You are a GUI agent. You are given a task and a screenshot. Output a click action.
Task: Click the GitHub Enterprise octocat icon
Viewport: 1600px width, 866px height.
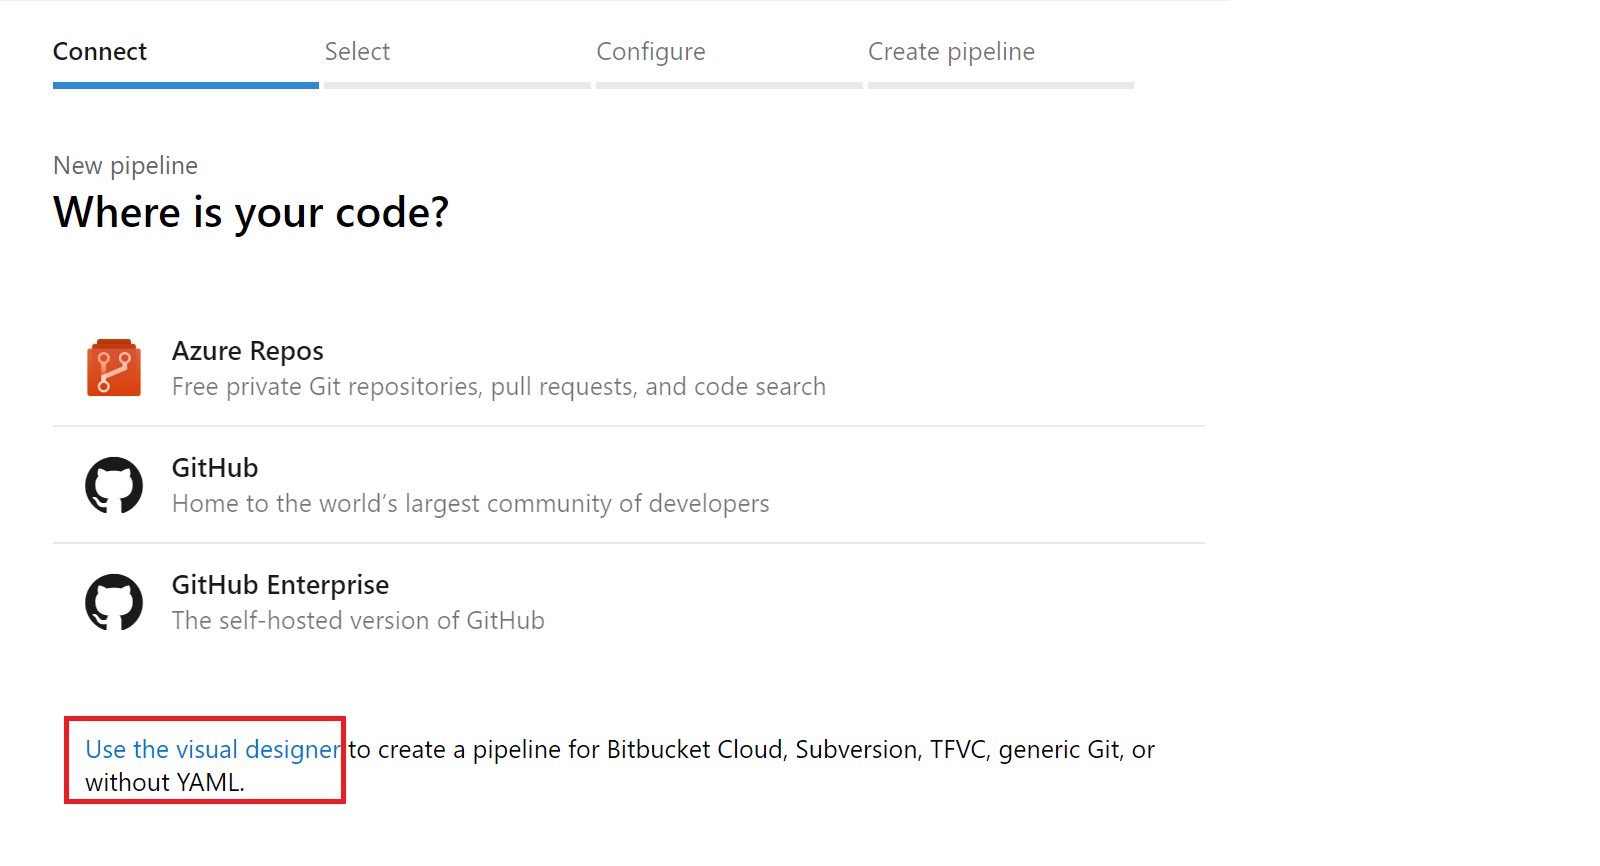click(114, 602)
